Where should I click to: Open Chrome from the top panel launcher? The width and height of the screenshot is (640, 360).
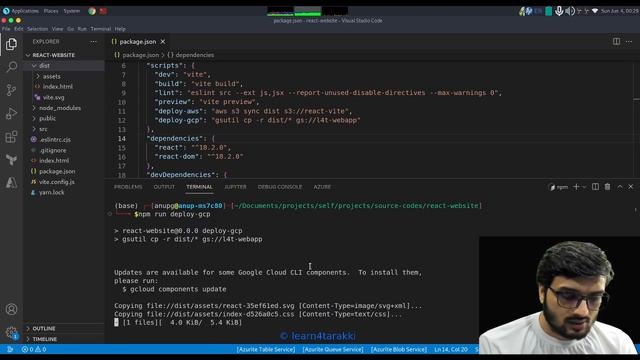pos(92,11)
